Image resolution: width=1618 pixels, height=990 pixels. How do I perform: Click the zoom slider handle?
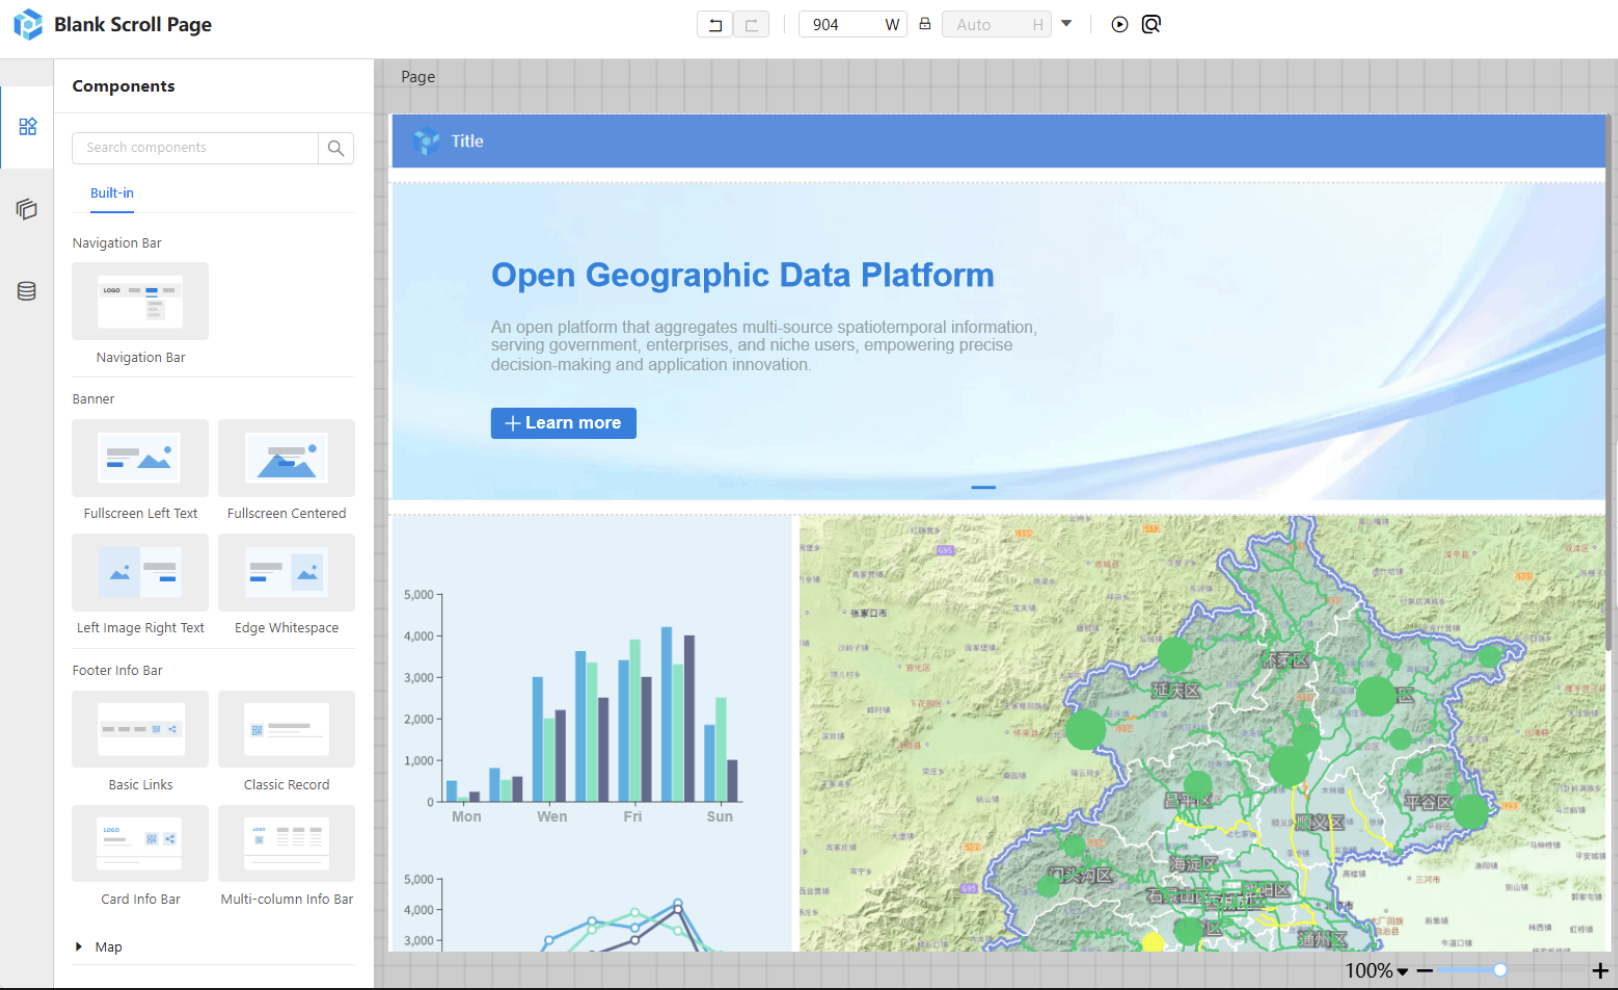pyautogui.click(x=1500, y=970)
